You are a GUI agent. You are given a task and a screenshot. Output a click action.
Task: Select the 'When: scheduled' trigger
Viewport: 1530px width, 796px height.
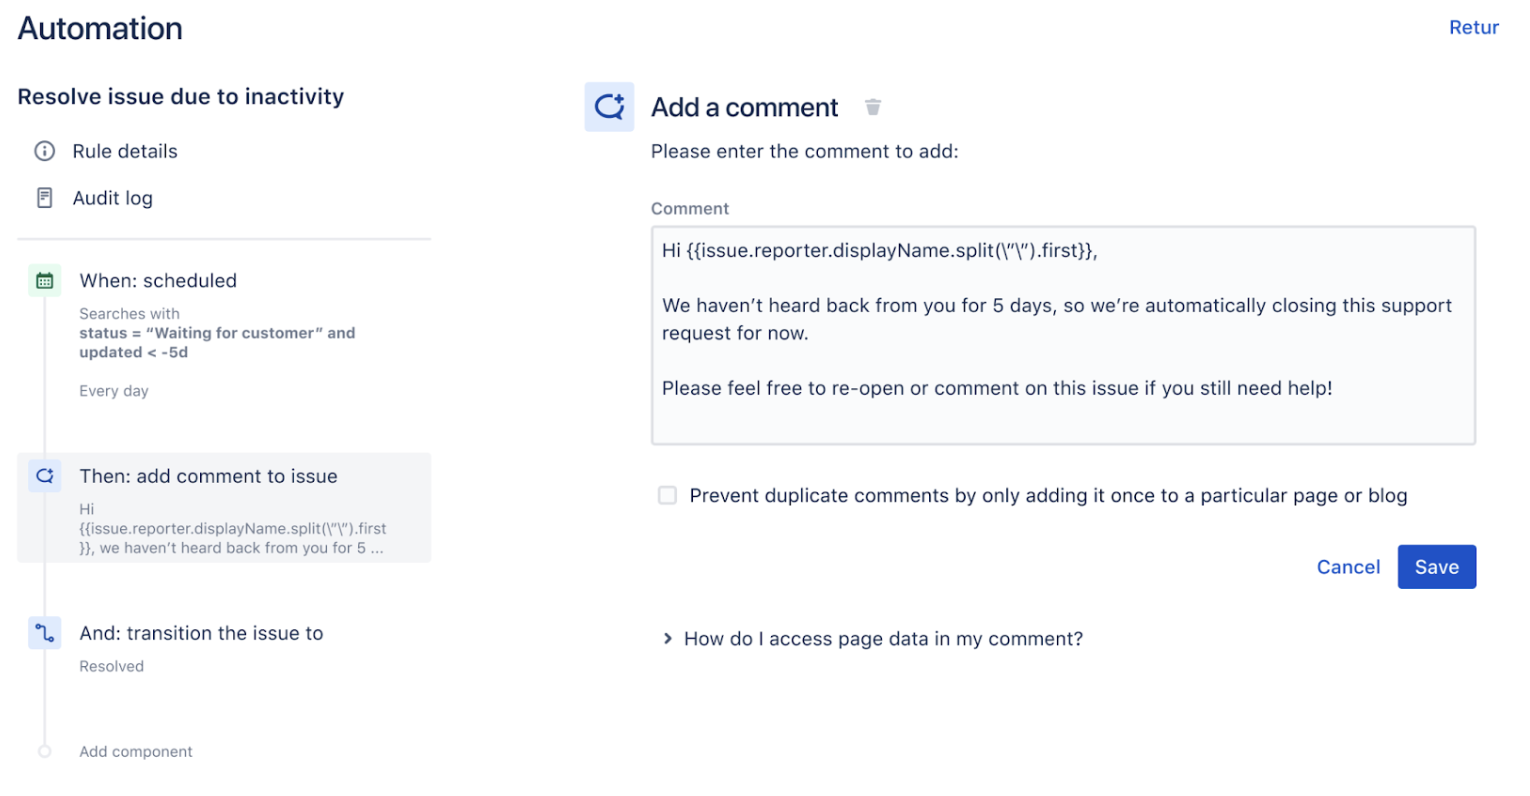pos(158,281)
